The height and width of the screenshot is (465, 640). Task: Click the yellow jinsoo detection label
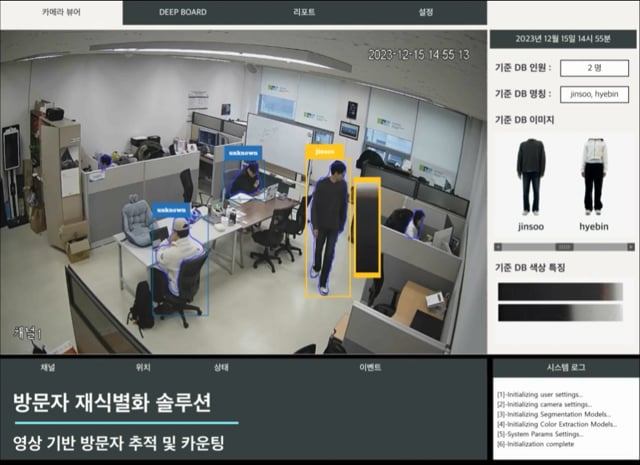pyautogui.click(x=325, y=152)
